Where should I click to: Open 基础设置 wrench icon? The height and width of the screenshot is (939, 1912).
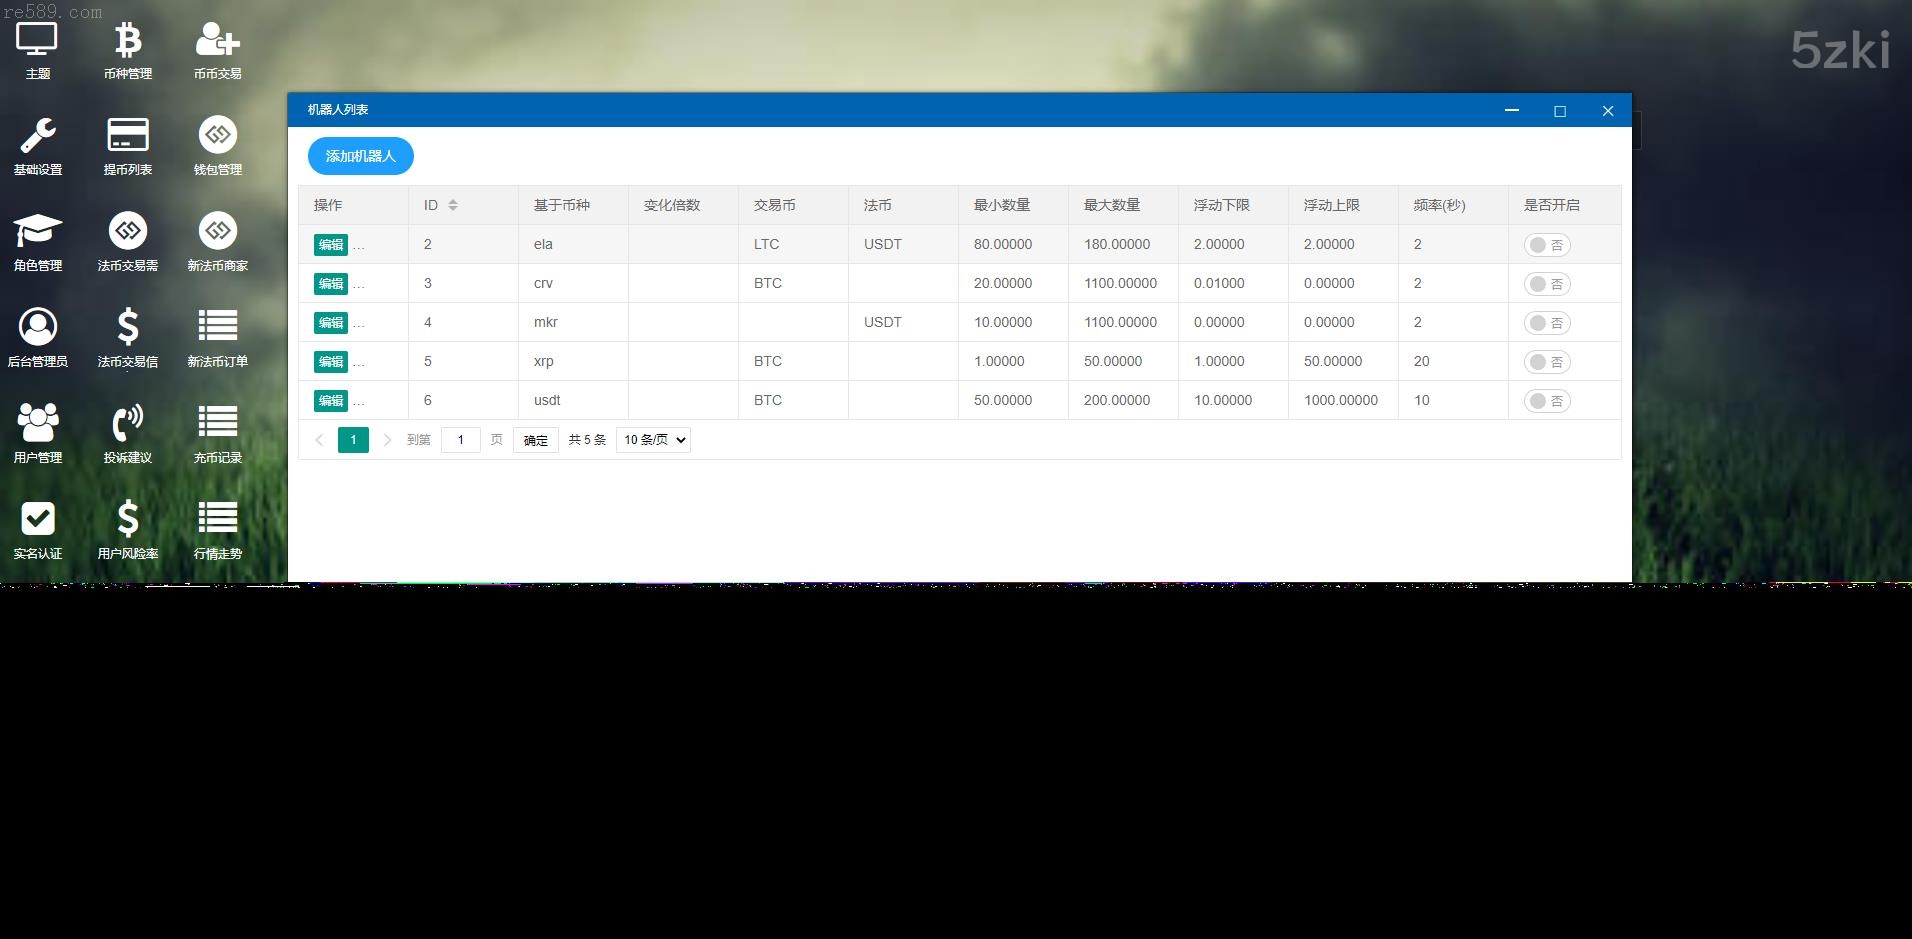[38, 137]
